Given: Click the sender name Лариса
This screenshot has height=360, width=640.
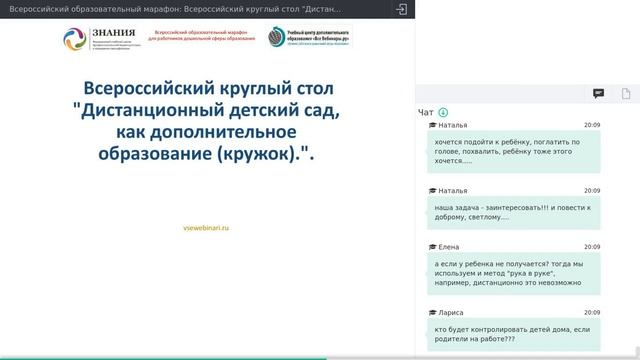Looking at the screenshot, I should point(451,312).
